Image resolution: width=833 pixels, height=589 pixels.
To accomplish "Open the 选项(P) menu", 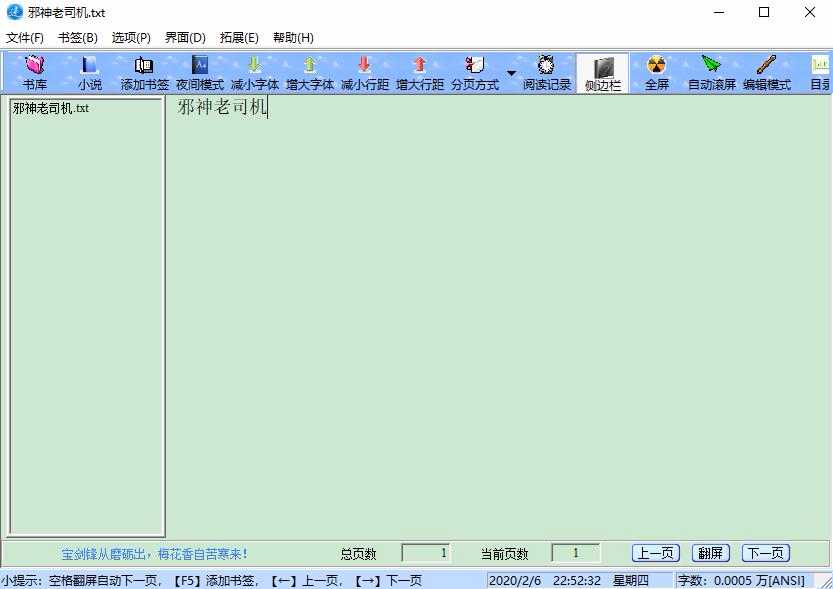I will tap(131, 38).
